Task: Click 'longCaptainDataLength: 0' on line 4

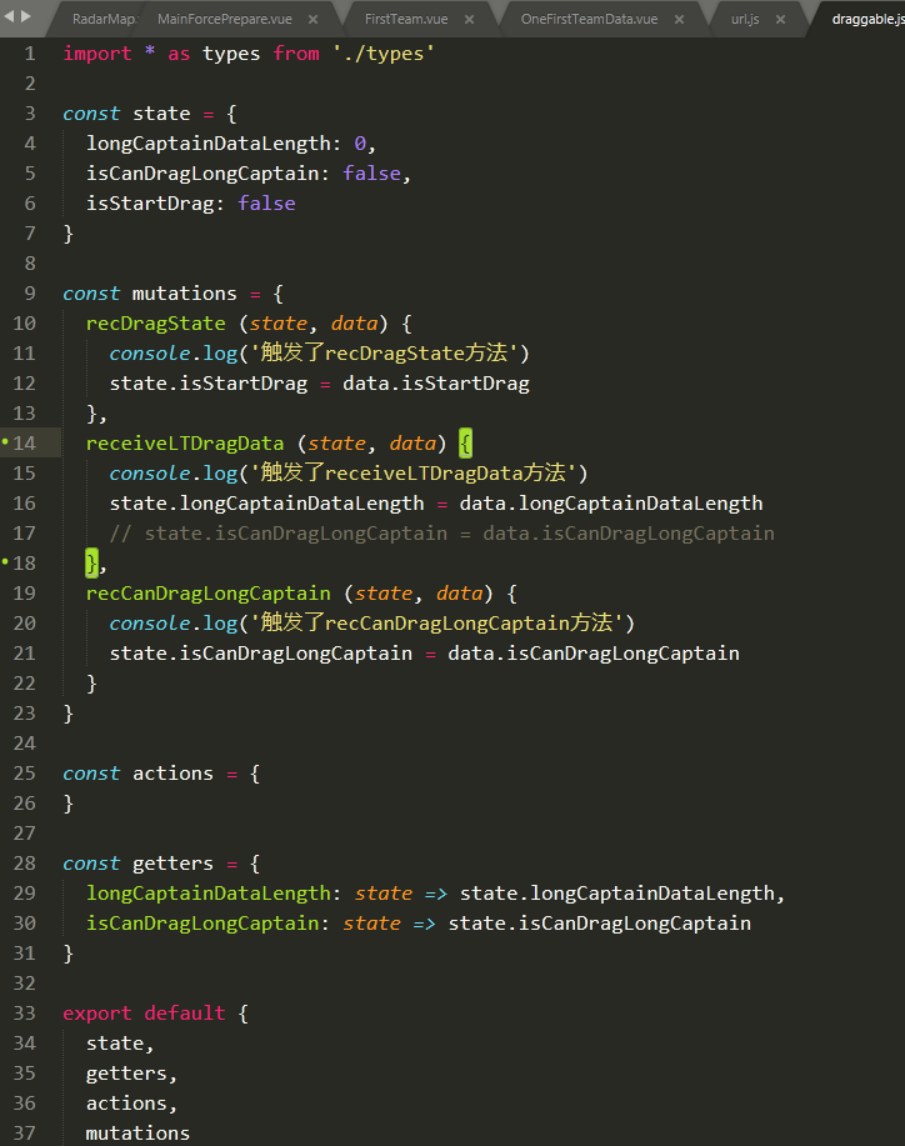Action: (x=230, y=143)
